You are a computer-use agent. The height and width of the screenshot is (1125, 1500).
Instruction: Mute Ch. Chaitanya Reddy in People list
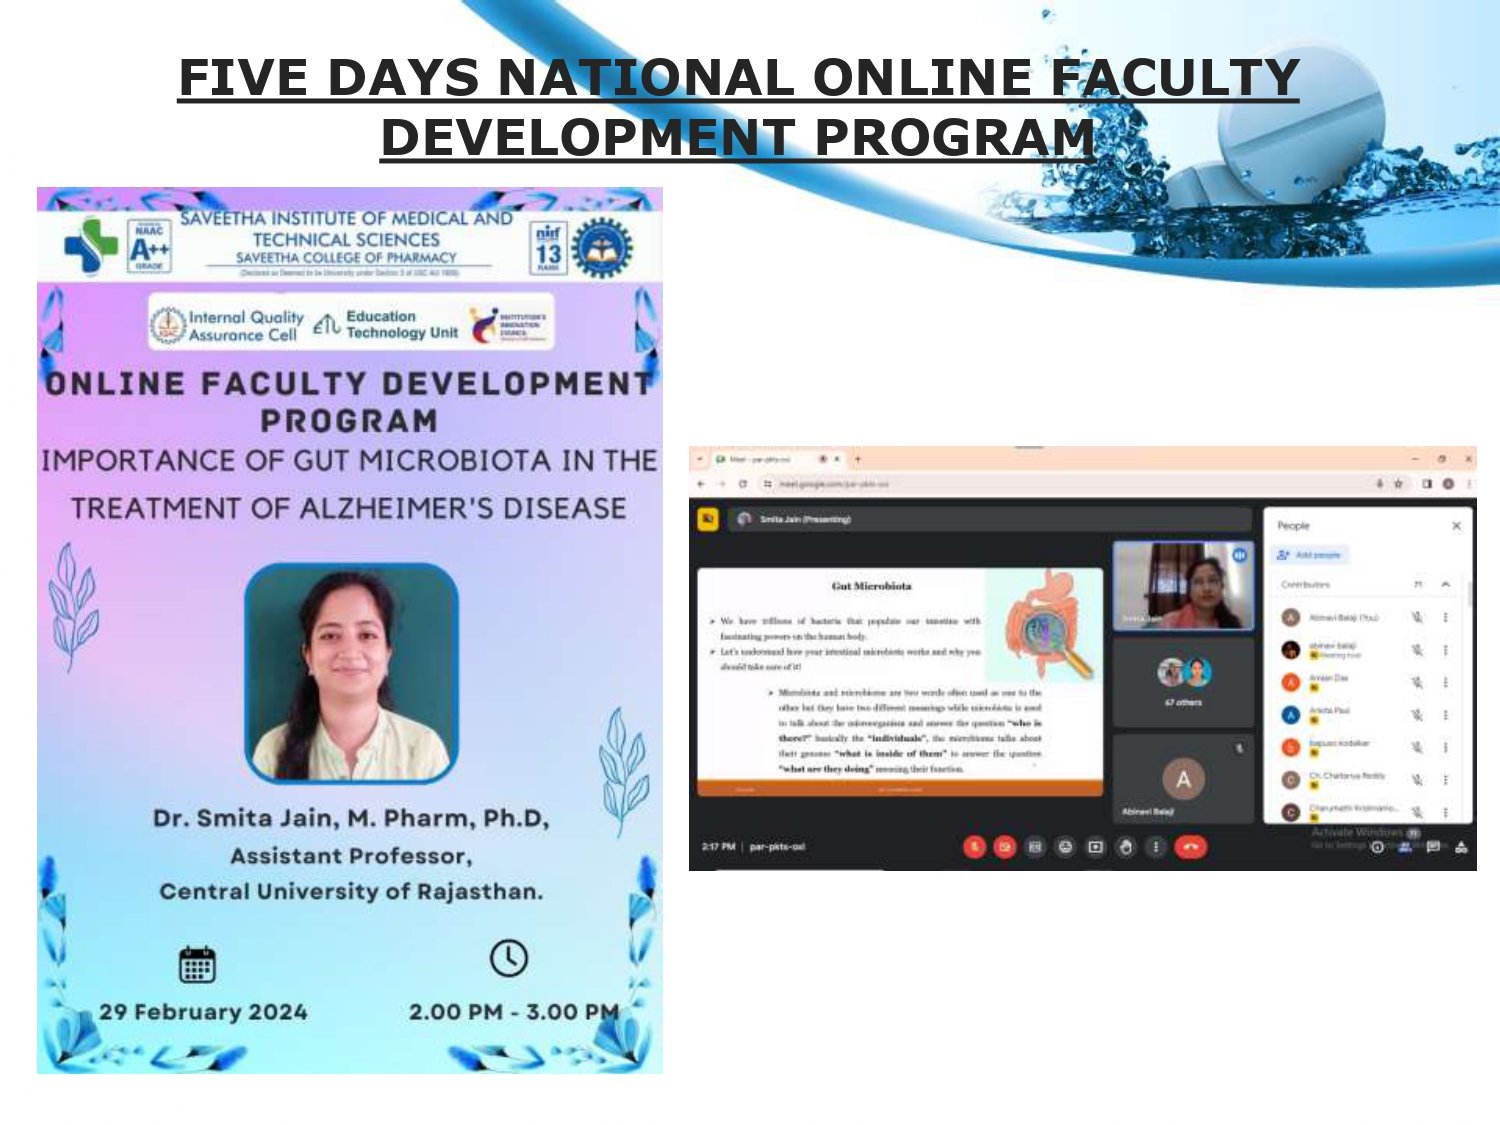click(x=1417, y=779)
